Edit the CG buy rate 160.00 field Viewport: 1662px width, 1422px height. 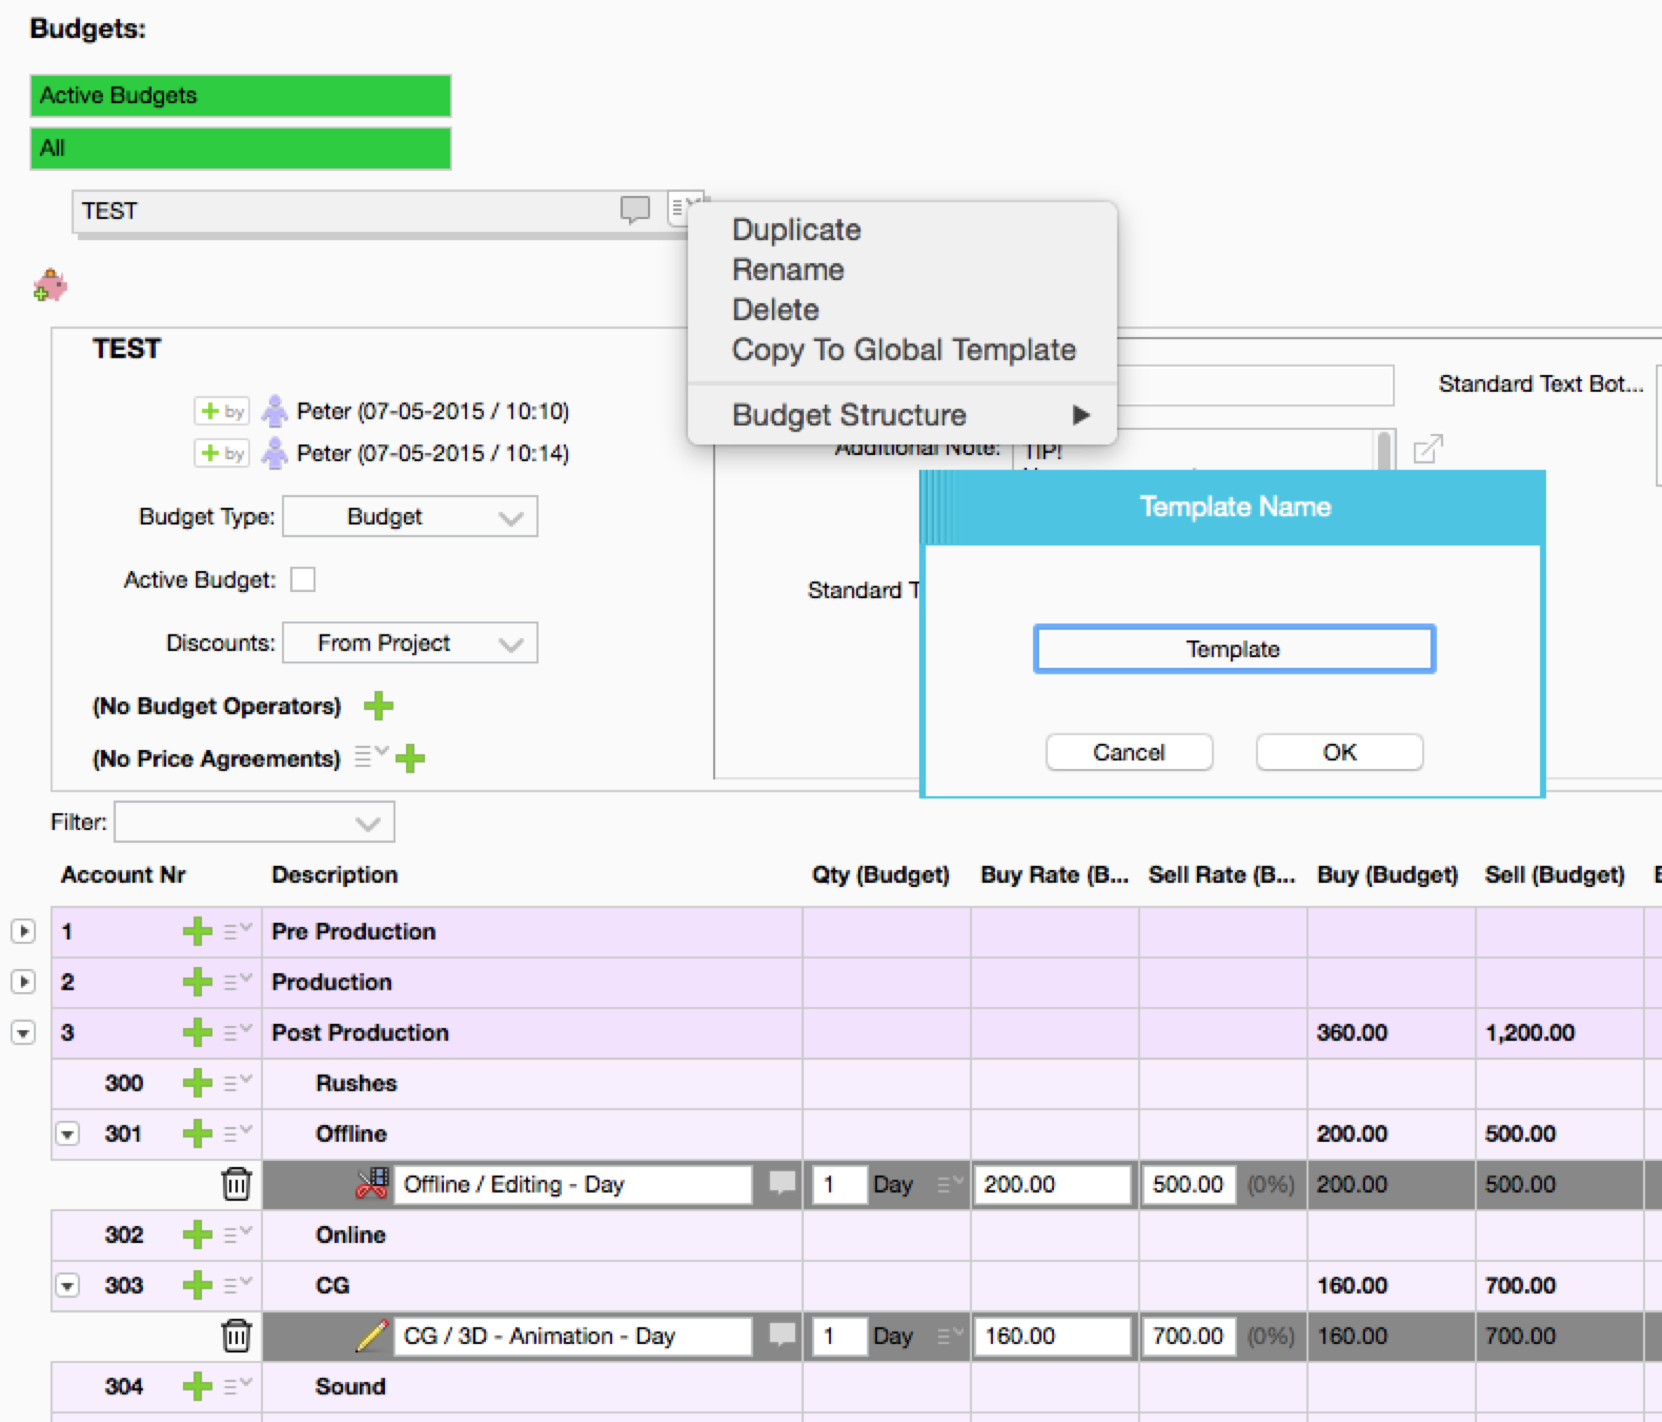pyautogui.click(x=1051, y=1336)
